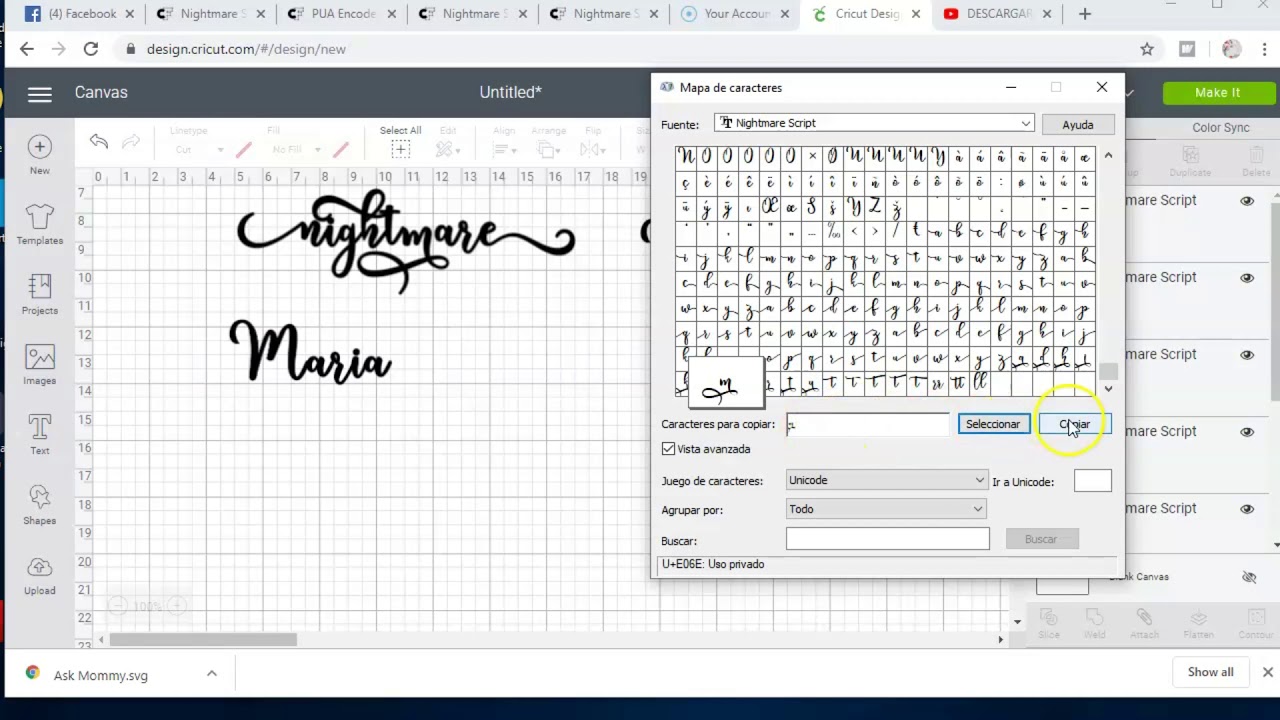Click the Align tool icon
Image resolution: width=1280 pixels, height=720 pixels.
(503, 149)
